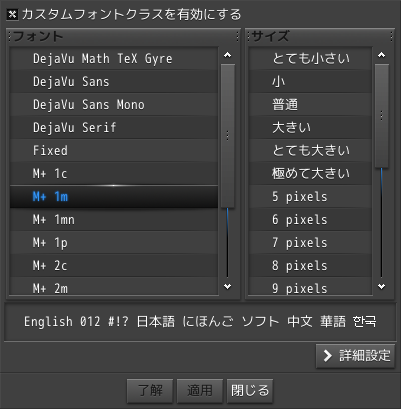Click font list scroll down arrow
The height and width of the screenshot is (409, 401).
point(228,286)
